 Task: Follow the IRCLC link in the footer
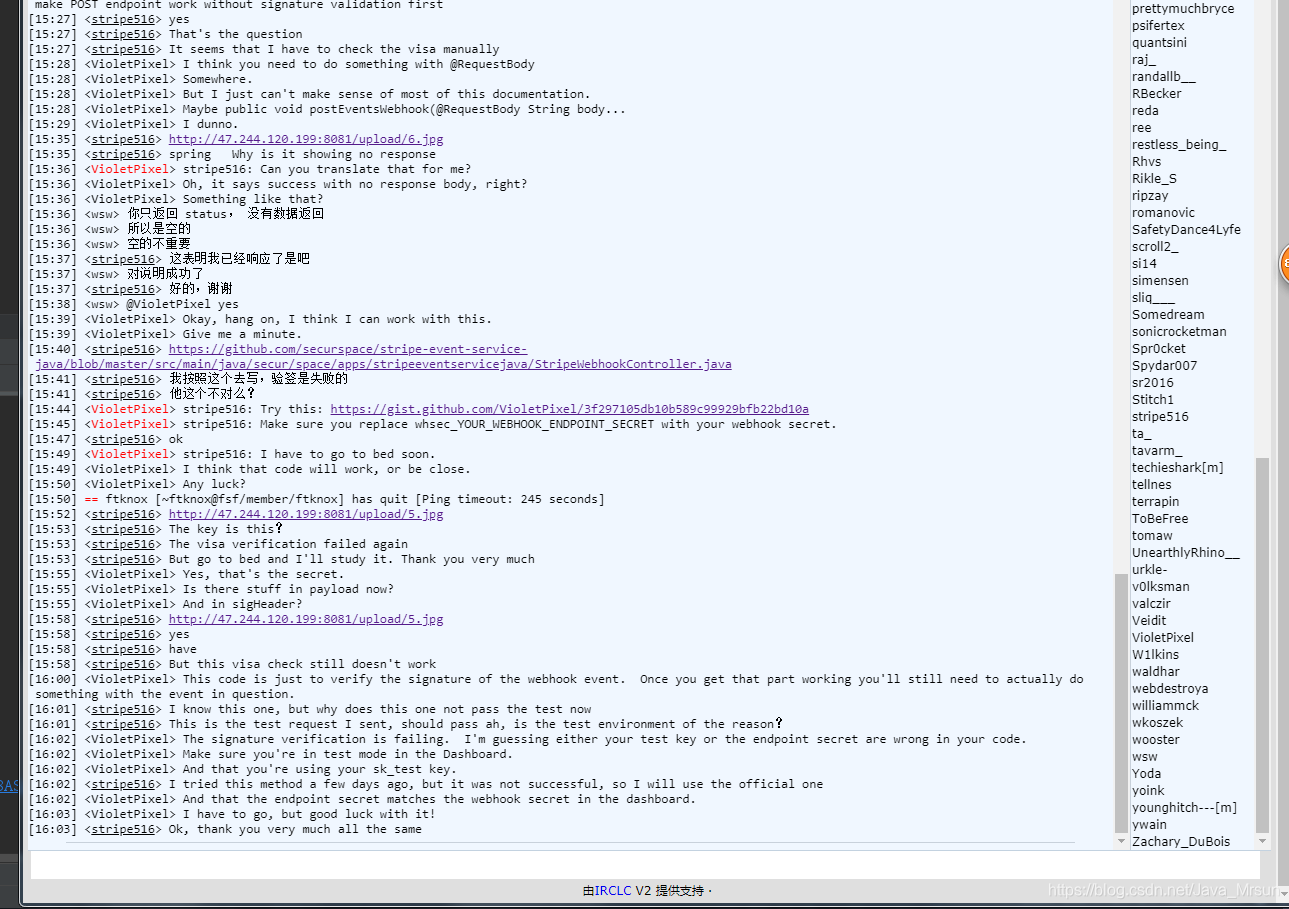pos(613,890)
